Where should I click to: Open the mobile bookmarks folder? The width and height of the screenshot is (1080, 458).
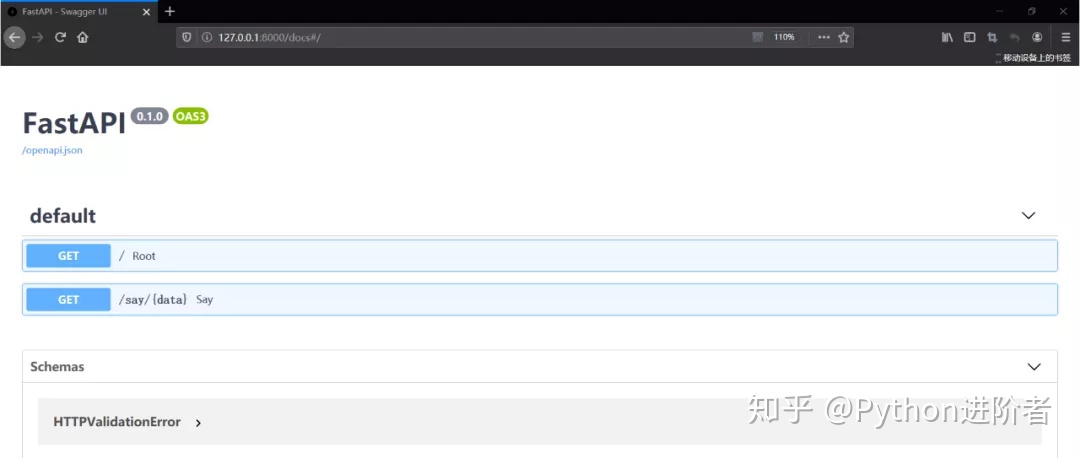[x=1033, y=58]
